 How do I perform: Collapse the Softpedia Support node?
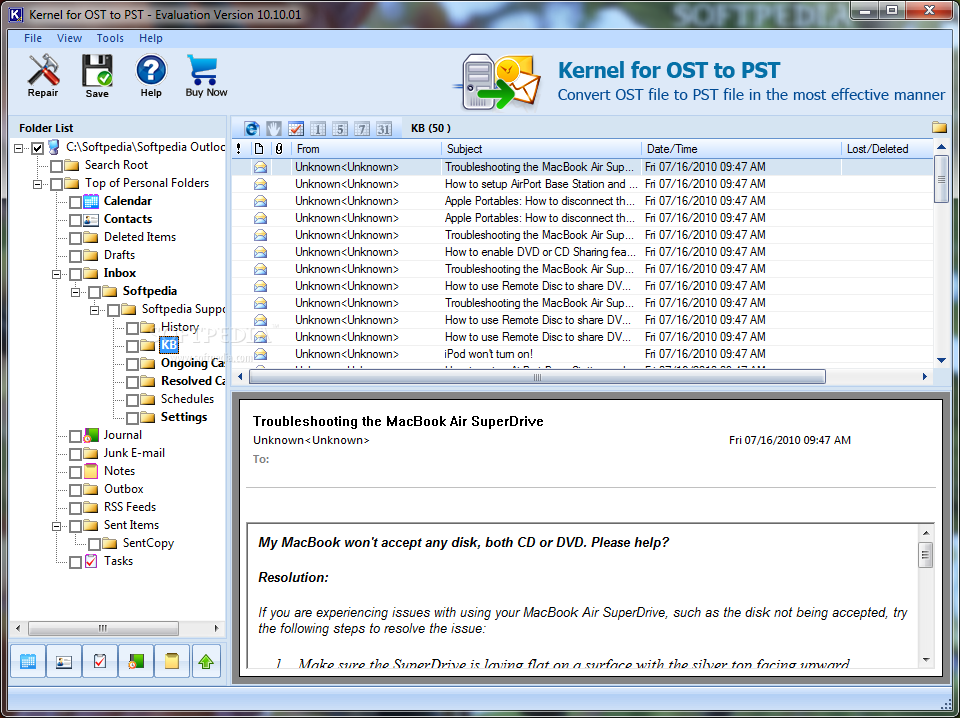click(95, 310)
